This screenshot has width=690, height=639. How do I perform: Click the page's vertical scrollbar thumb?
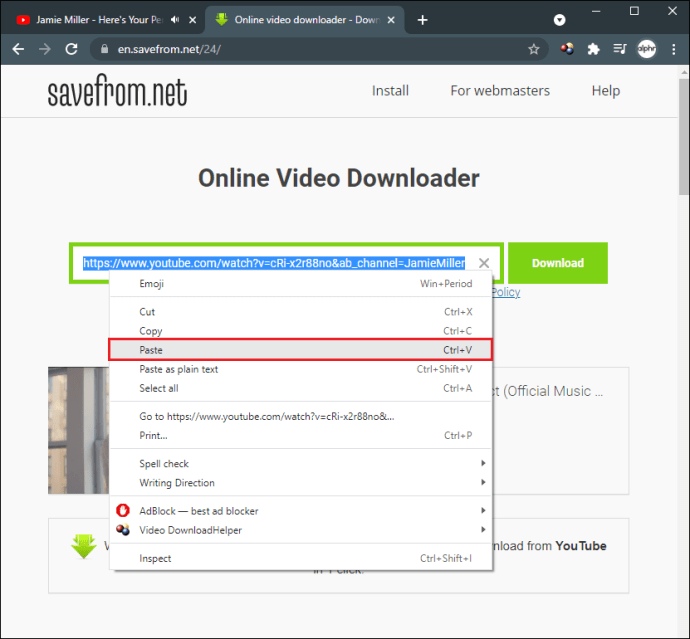click(x=684, y=136)
